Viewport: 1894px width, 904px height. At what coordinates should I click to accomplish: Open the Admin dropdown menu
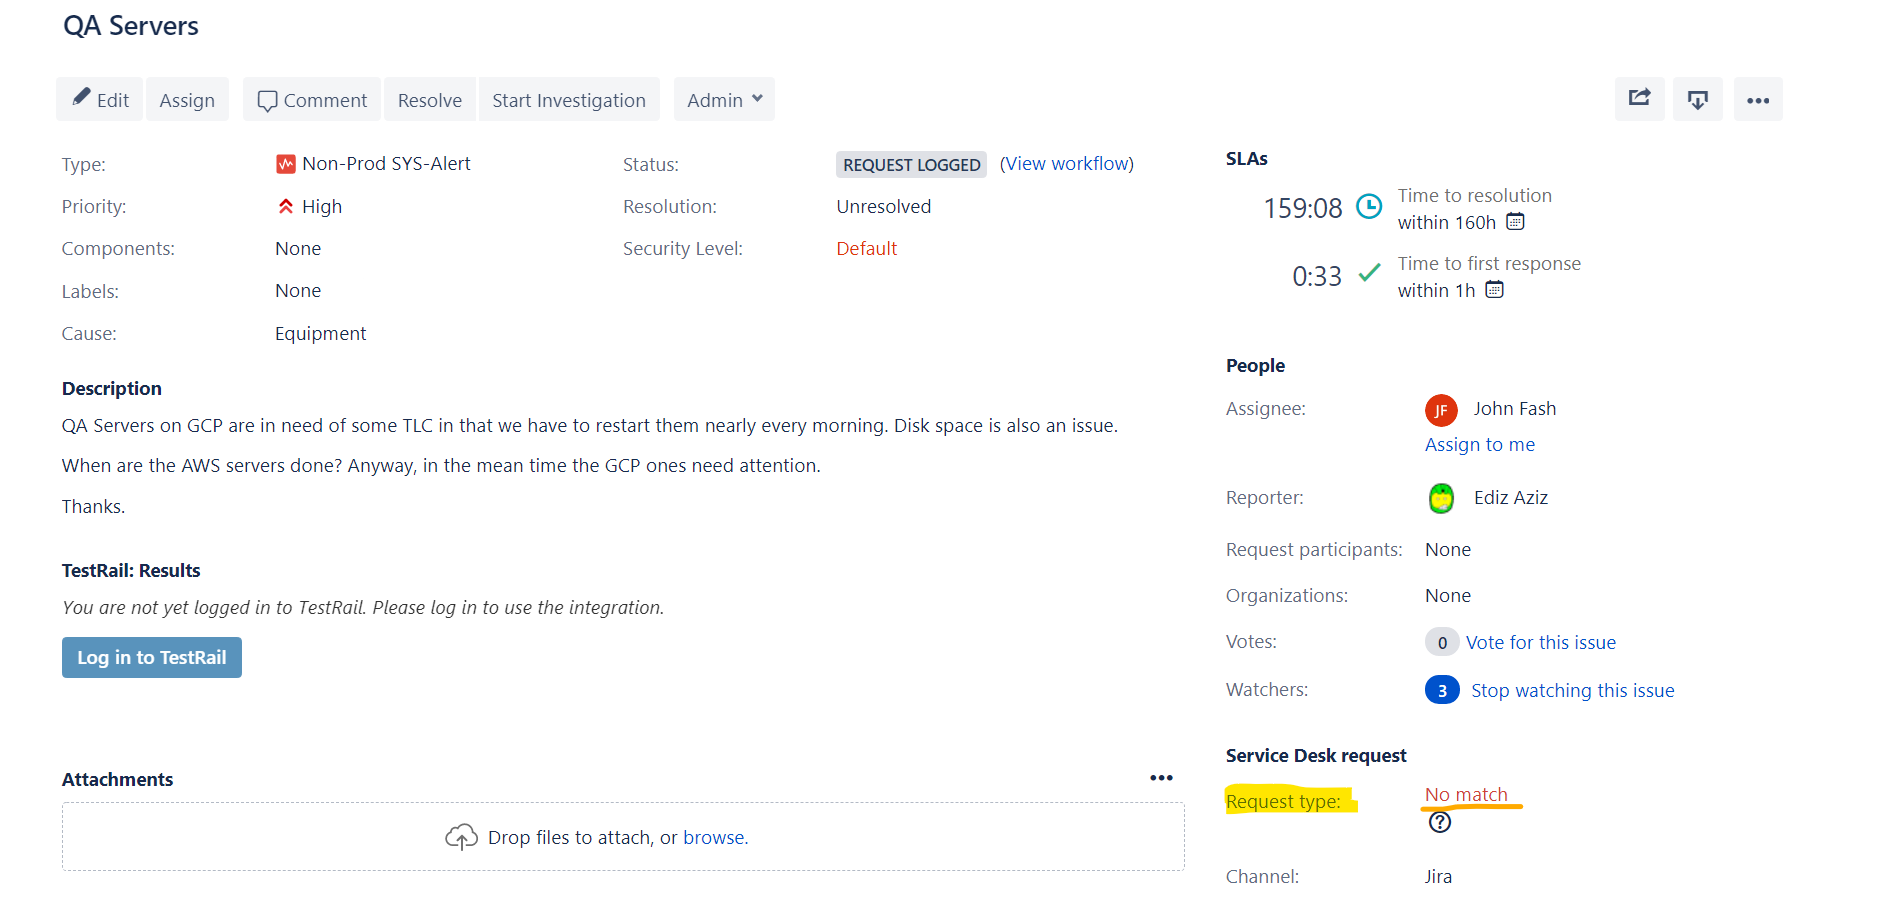tap(723, 99)
